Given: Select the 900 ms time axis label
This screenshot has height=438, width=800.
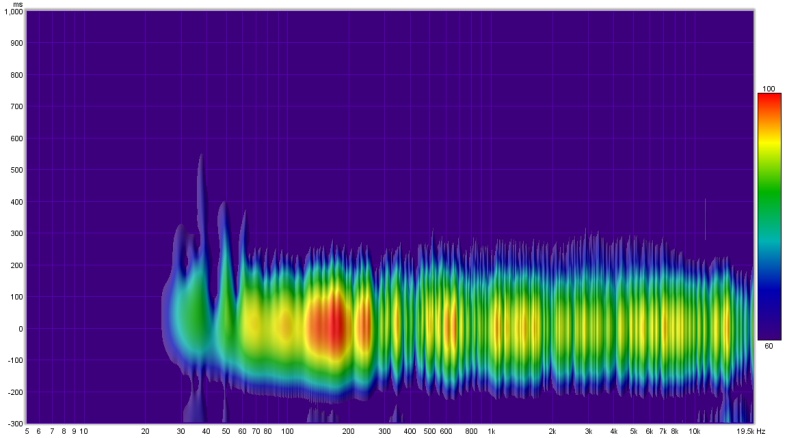Looking at the screenshot, I should 17,43.
